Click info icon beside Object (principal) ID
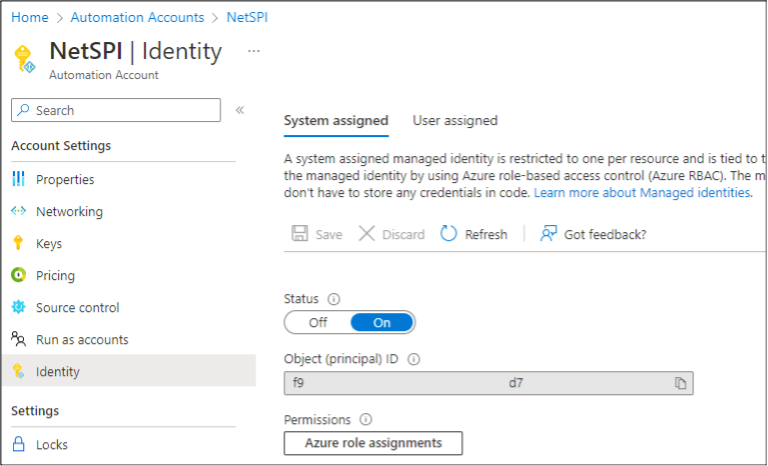Screen dimensions: 768x466 point(414,359)
